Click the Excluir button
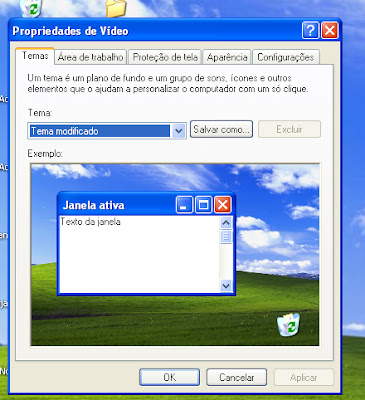Viewport: 365px width, 400px height. (289, 129)
